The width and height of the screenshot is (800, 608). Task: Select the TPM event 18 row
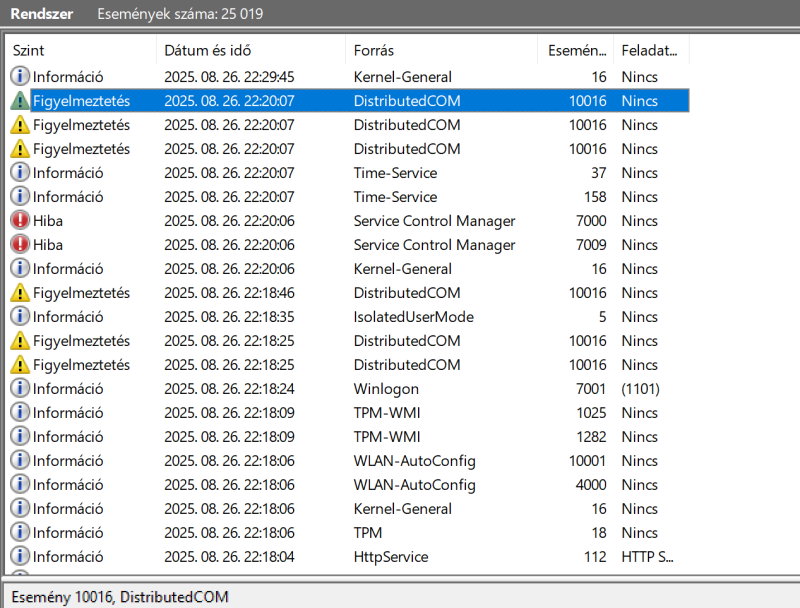click(349, 533)
